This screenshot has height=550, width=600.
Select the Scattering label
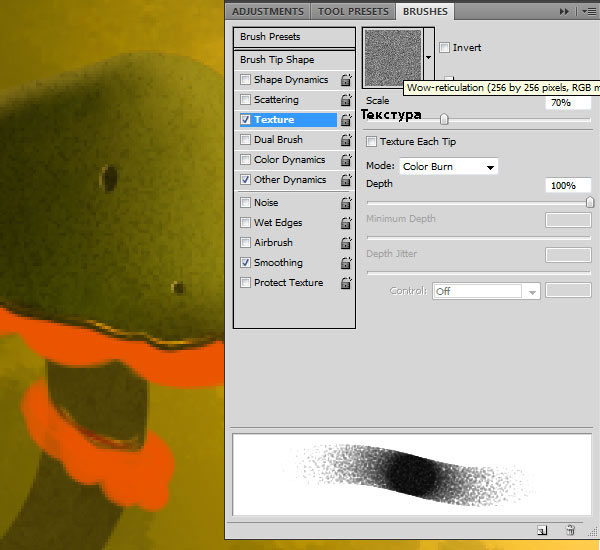click(276, 100)
